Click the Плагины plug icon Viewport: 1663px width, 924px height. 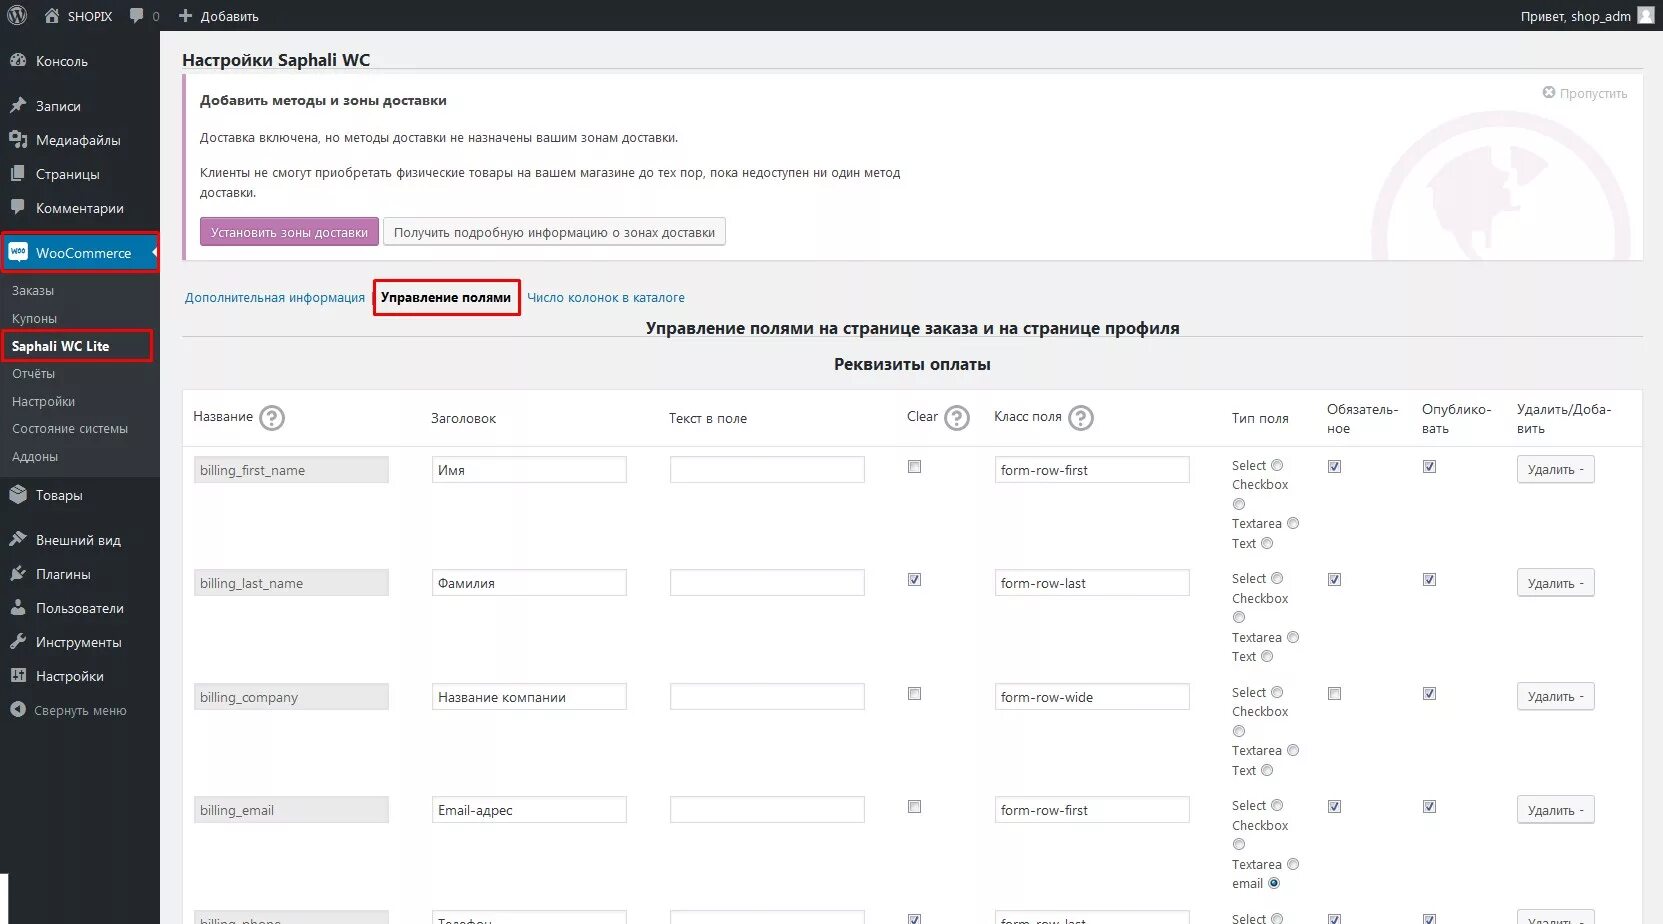pyautogui.click(x=18, y=573)
